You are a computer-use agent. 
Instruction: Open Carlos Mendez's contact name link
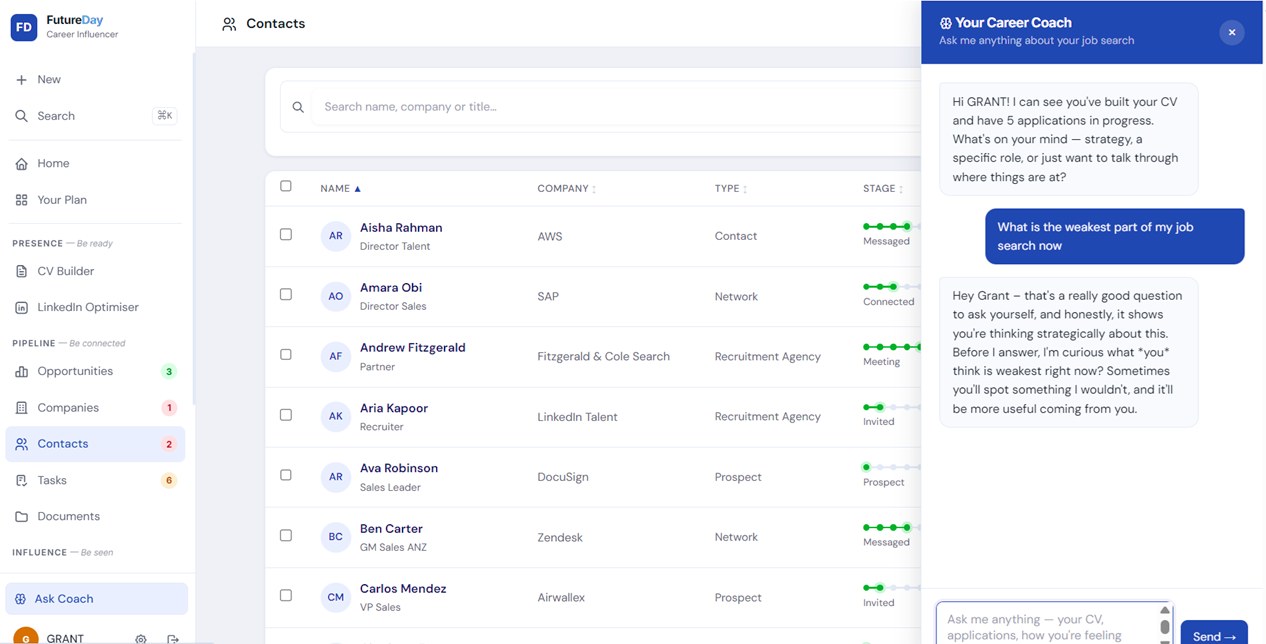[403, 589]
